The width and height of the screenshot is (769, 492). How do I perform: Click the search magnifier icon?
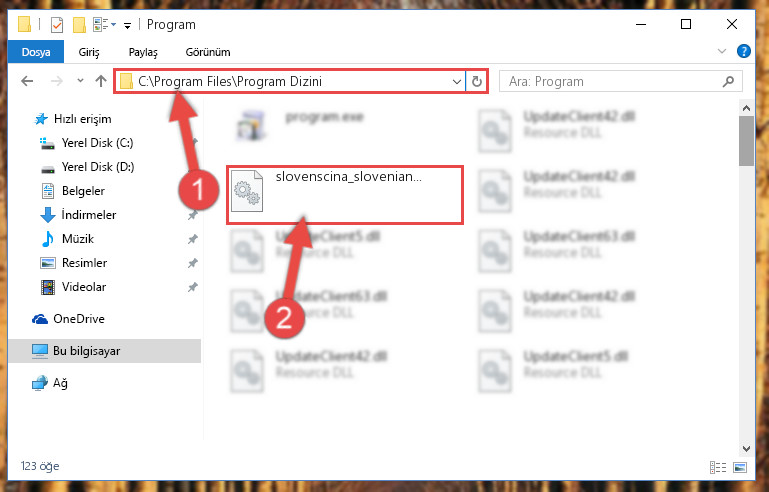728,81
